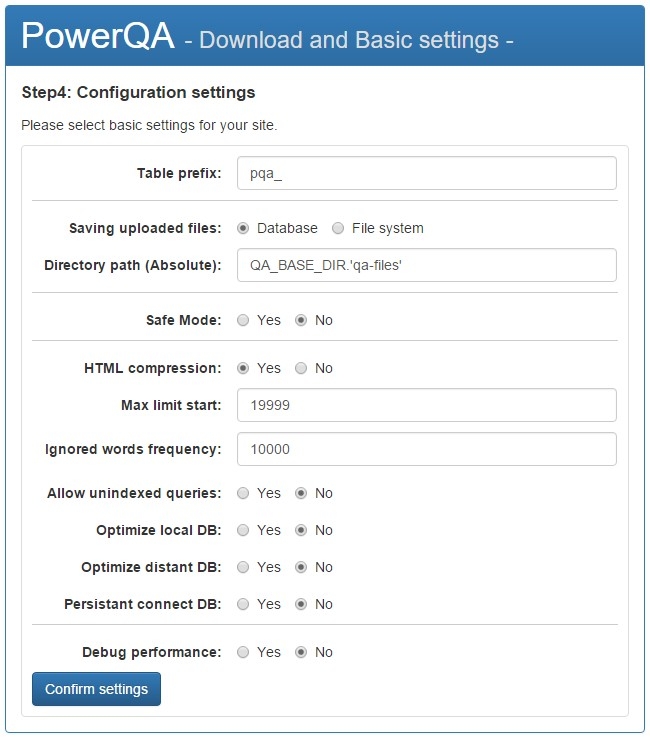Image resolution: width=650 pixels, height=737 pixels.
Task: Edit the Ignored words frequency field
Action: coord(426,449)
